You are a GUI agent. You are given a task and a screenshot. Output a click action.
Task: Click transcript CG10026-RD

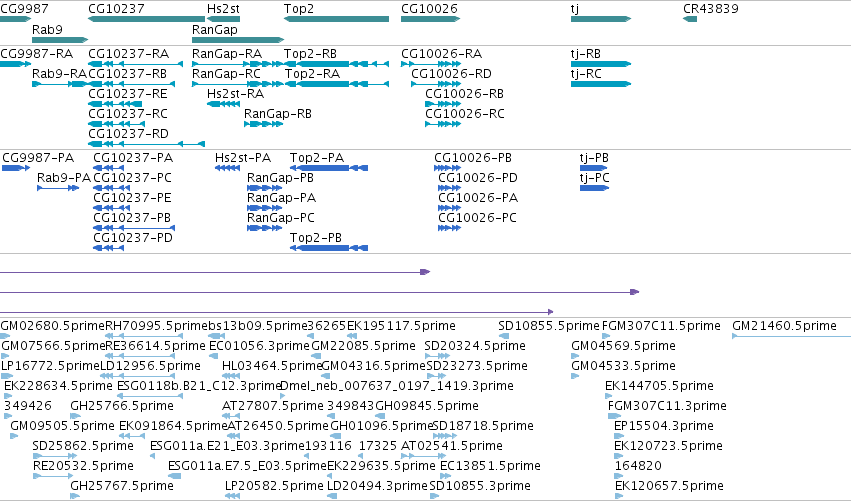(x=436, y=84)
